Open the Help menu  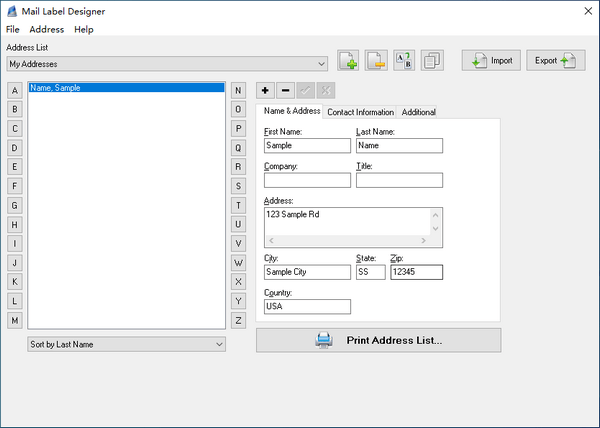(x=84, y=30)
